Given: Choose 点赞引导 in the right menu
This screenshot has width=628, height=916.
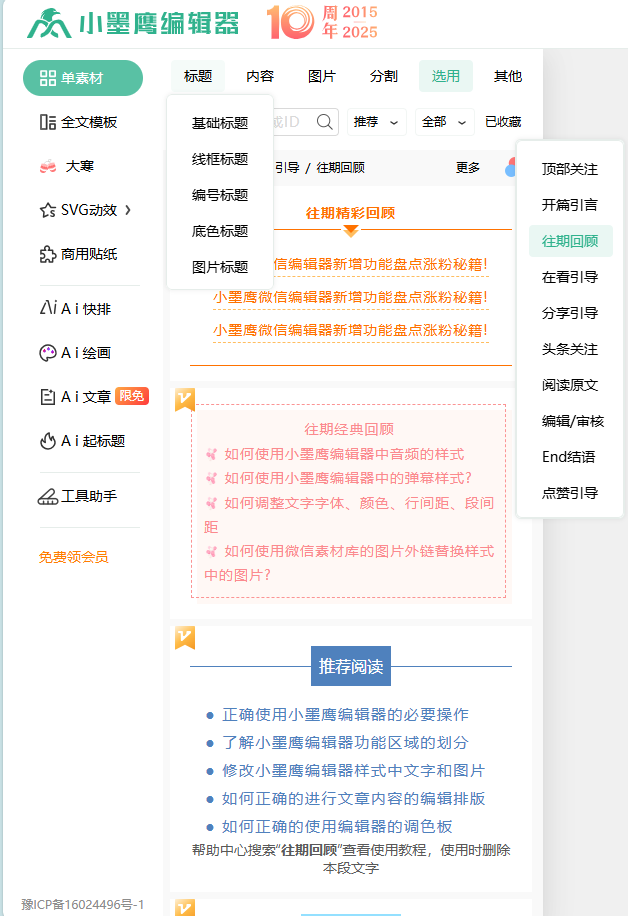Looking at the screenshot, I should point(570,493).
